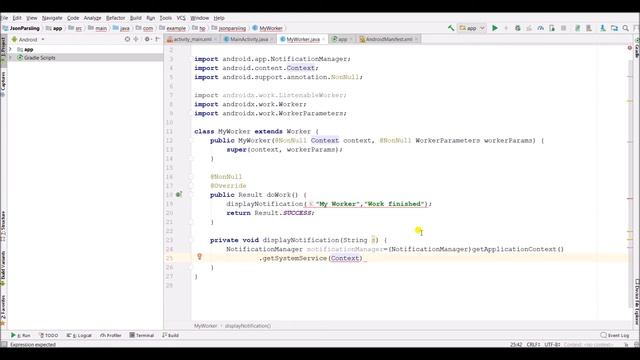Click the Make Project hammer icon
The width and height of the screenshot is (640, 360).
pos(451,28)
